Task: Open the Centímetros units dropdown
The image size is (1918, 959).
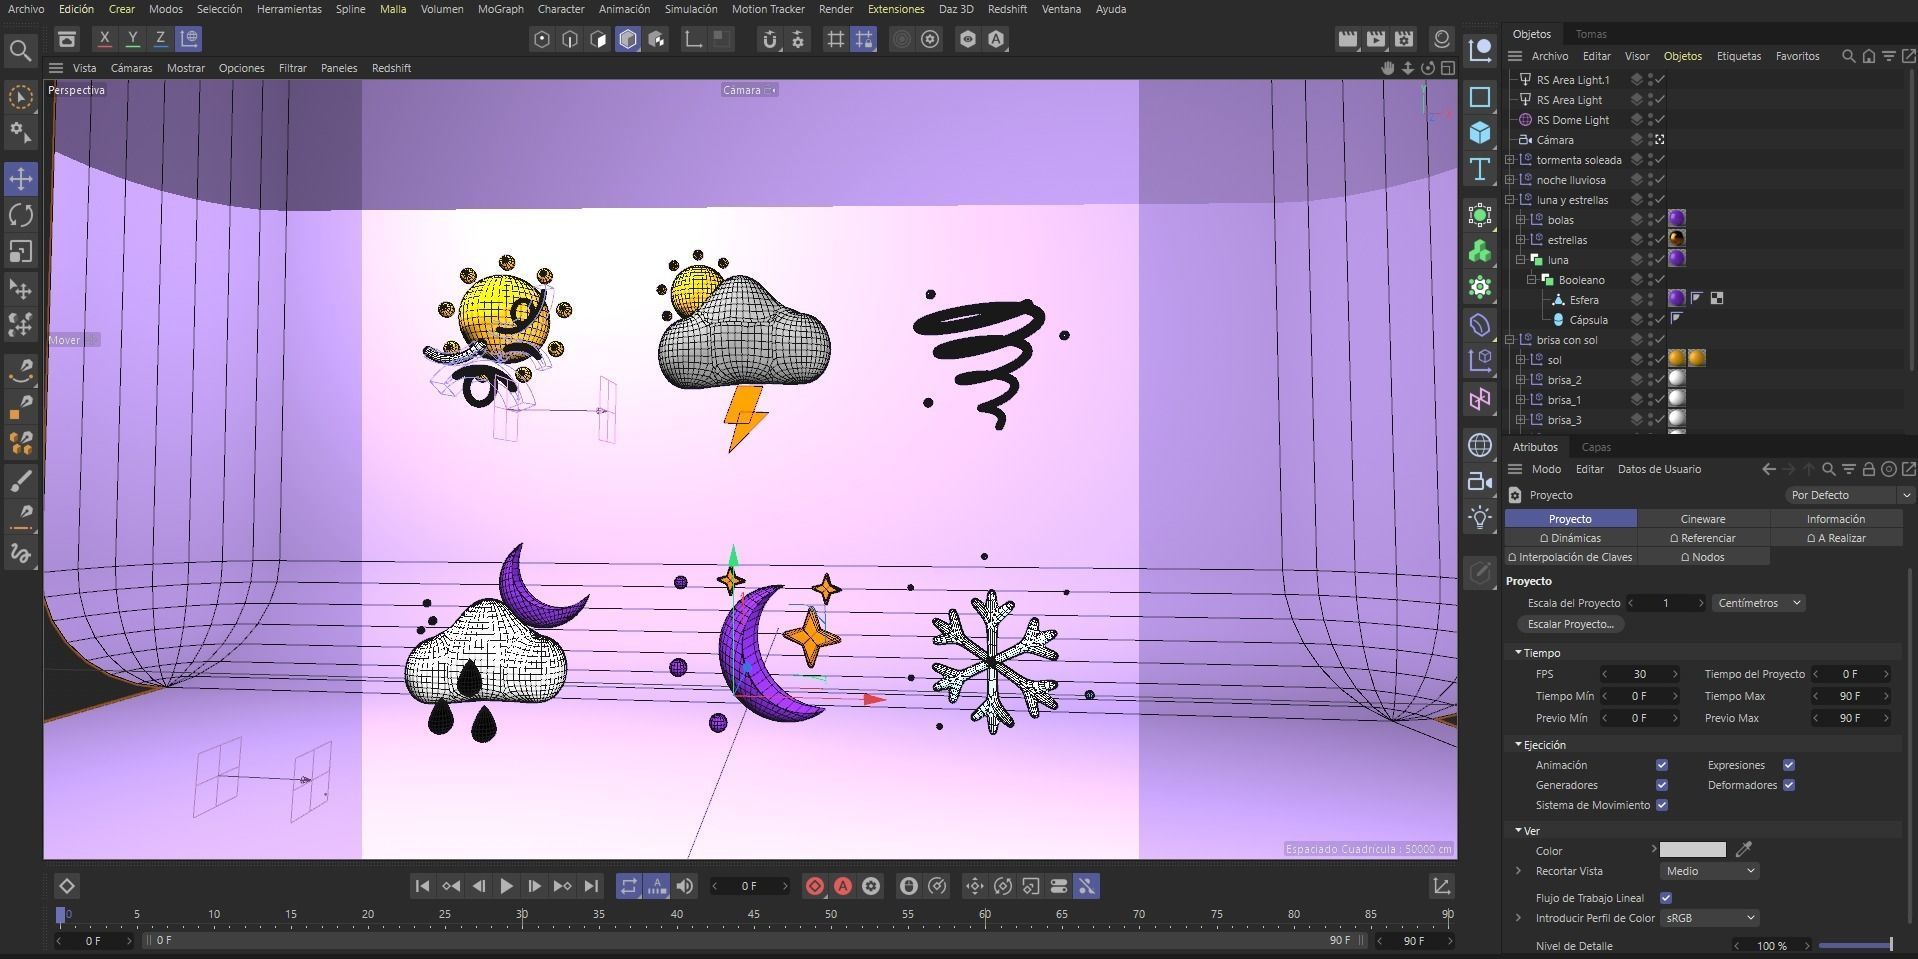Action: pyautogui.click(x=1758, y=603)
